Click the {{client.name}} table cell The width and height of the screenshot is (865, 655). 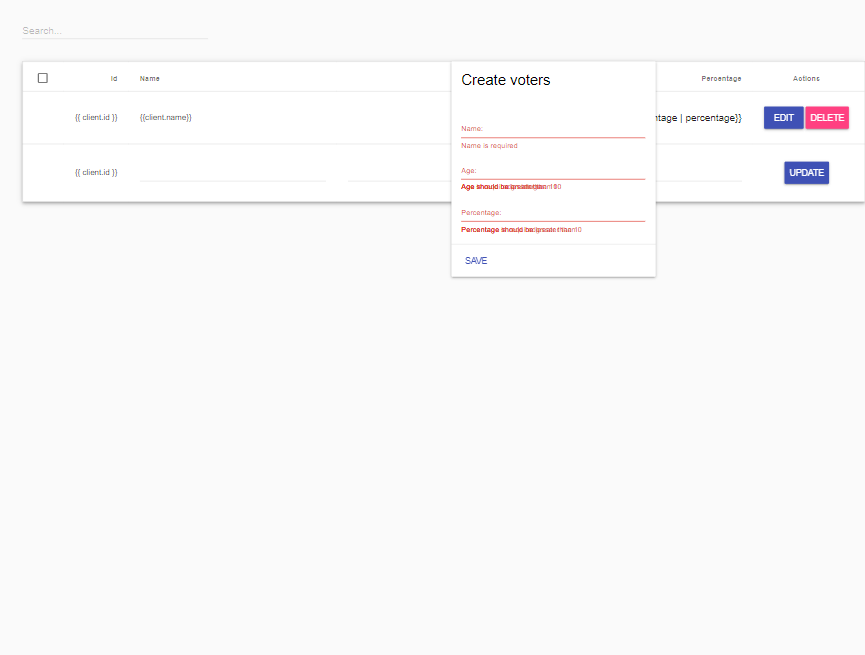coord(165,118)
